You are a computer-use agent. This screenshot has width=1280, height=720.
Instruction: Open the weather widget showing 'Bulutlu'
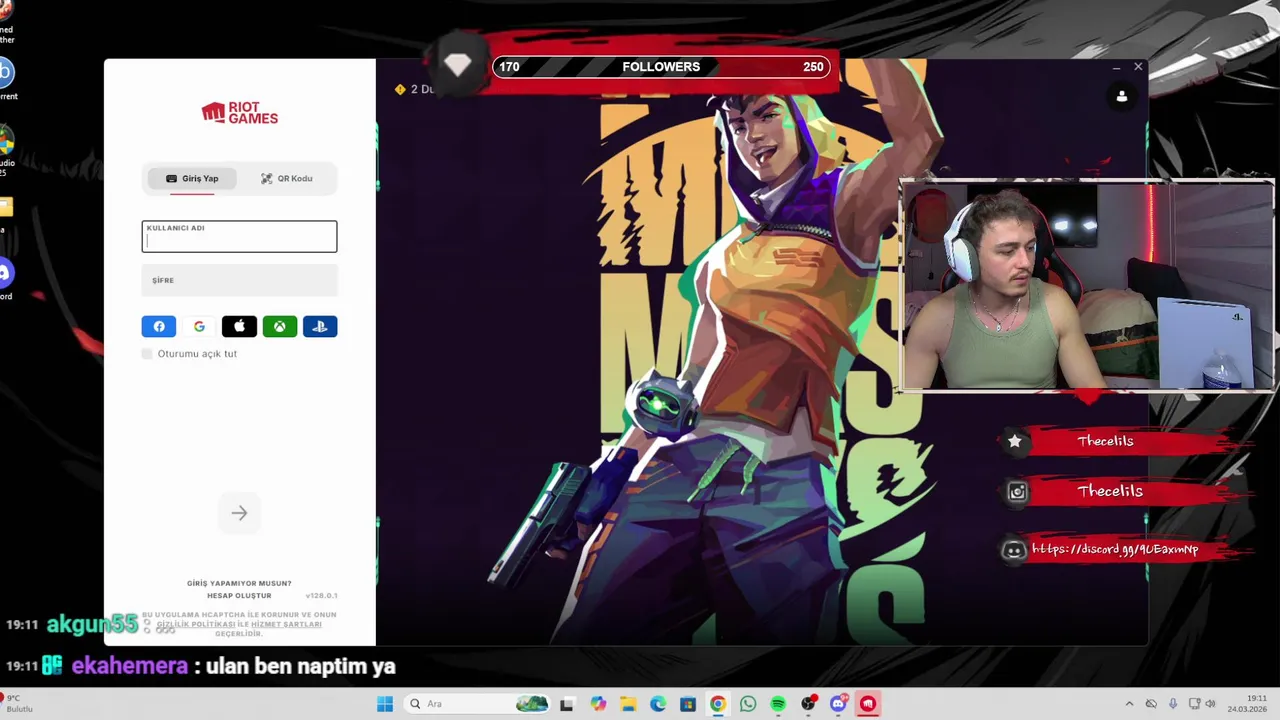coord(17,704)
